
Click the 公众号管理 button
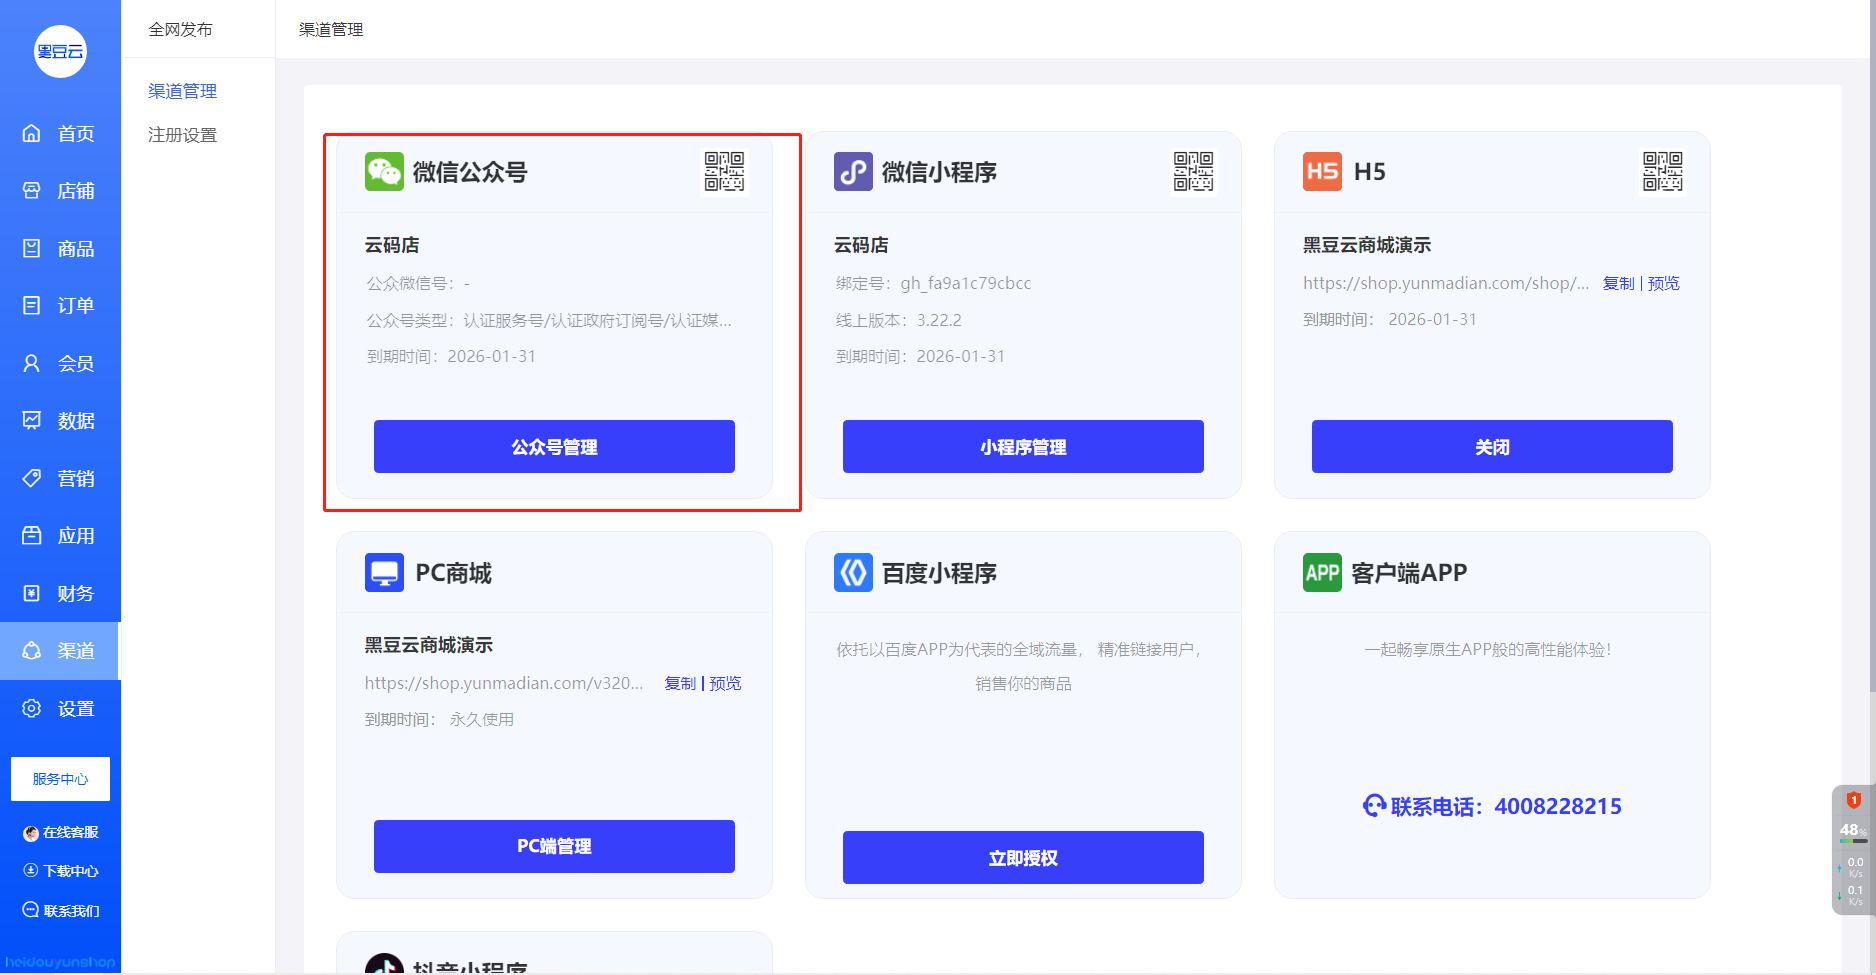pyautogui.click(x=554, y=447)
